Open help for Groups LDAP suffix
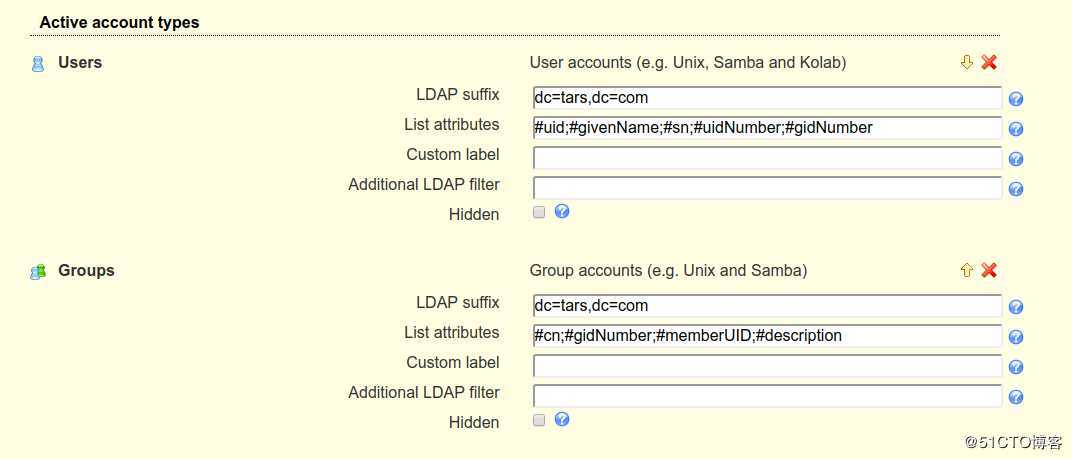The height and width of the screenshot is (459, 1072). (x=1016, y=307)
